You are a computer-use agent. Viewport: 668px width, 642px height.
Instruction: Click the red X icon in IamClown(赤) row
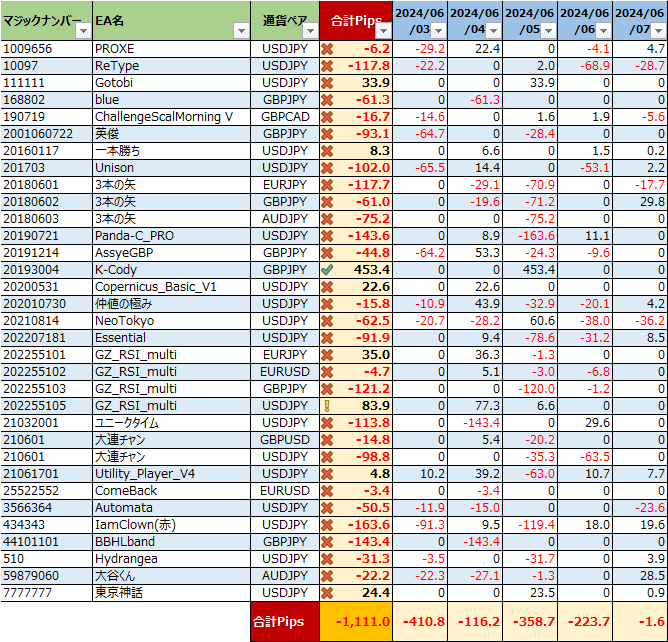pos(327,525)
